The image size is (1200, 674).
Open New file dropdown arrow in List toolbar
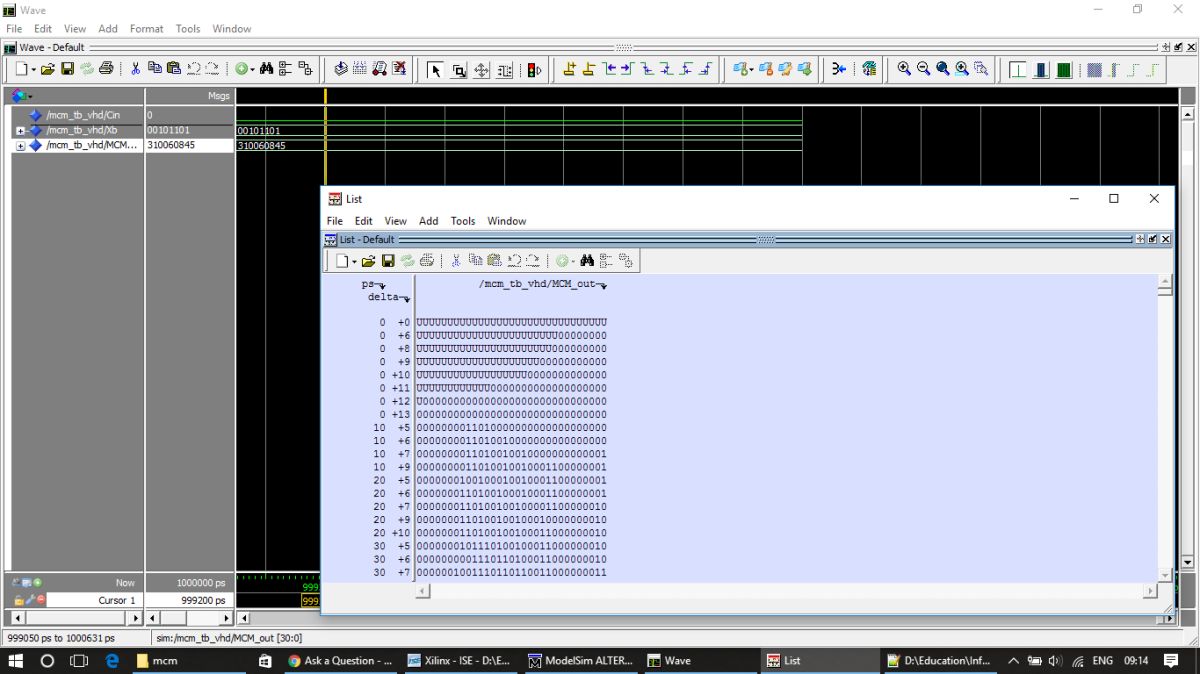pyautogui.click(x=353, y=262)
